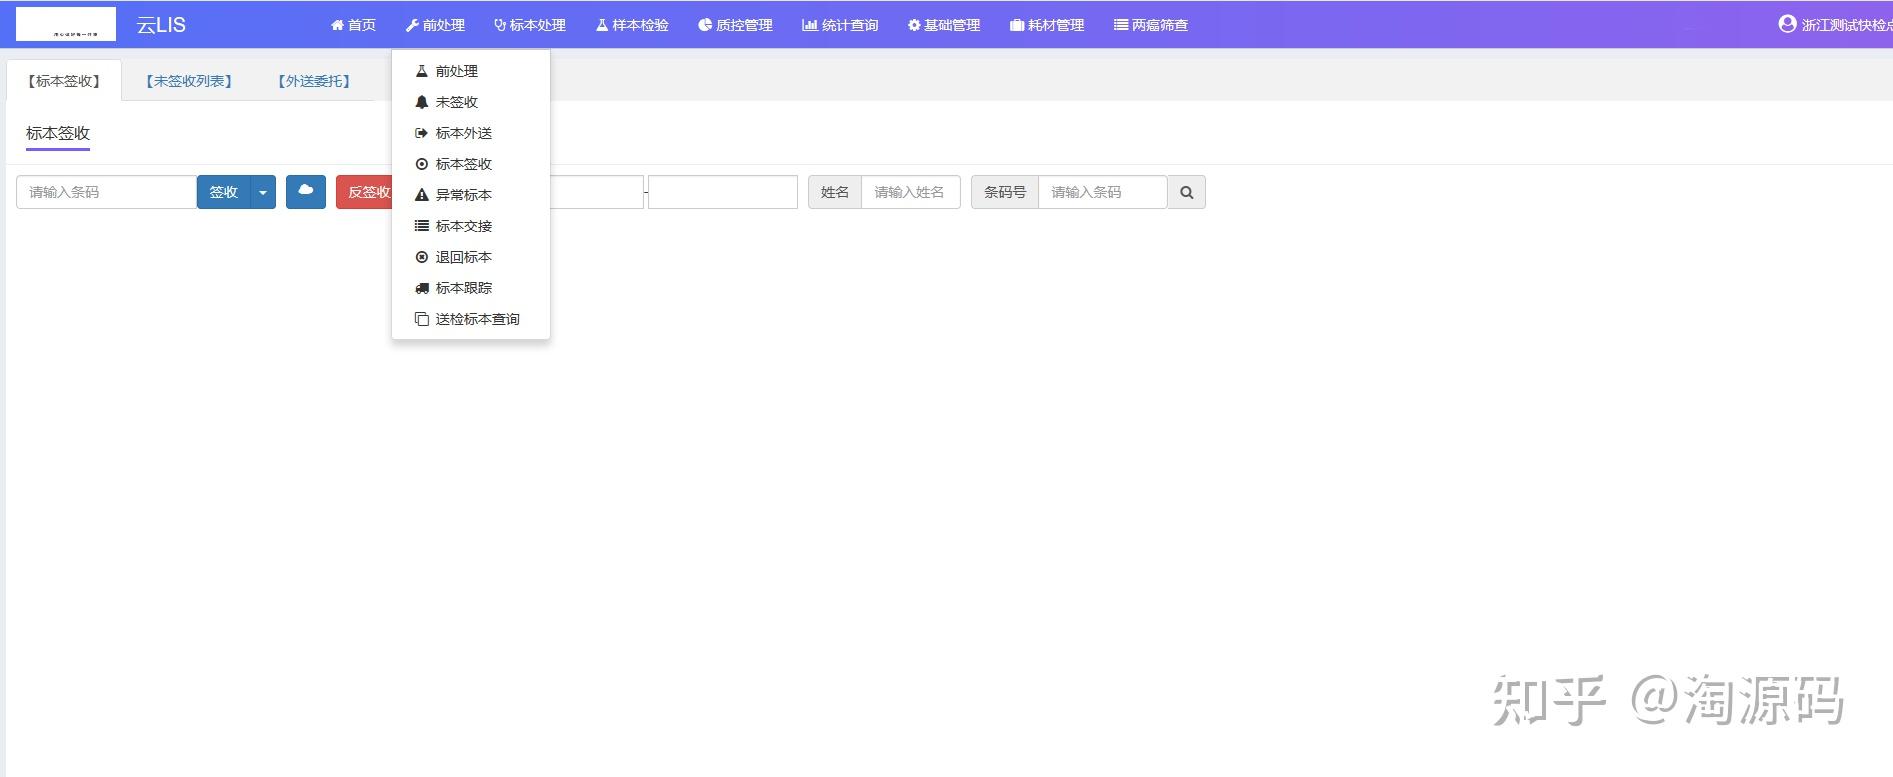Click the magnifier search button

pyautogui.click(x=1186, y=192)
